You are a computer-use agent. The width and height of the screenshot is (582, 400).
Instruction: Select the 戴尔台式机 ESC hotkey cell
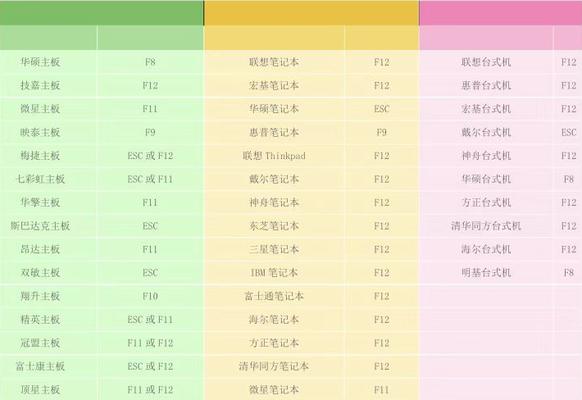click(568, 132)
